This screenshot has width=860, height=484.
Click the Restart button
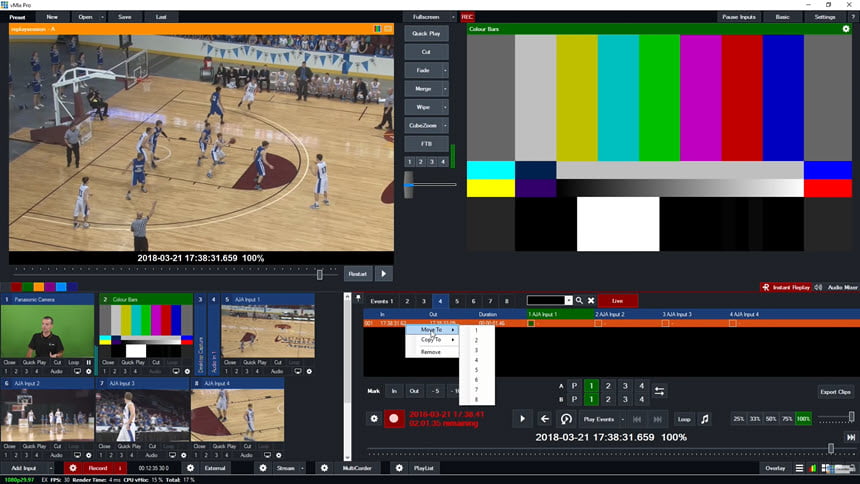[x=358, y=274]
